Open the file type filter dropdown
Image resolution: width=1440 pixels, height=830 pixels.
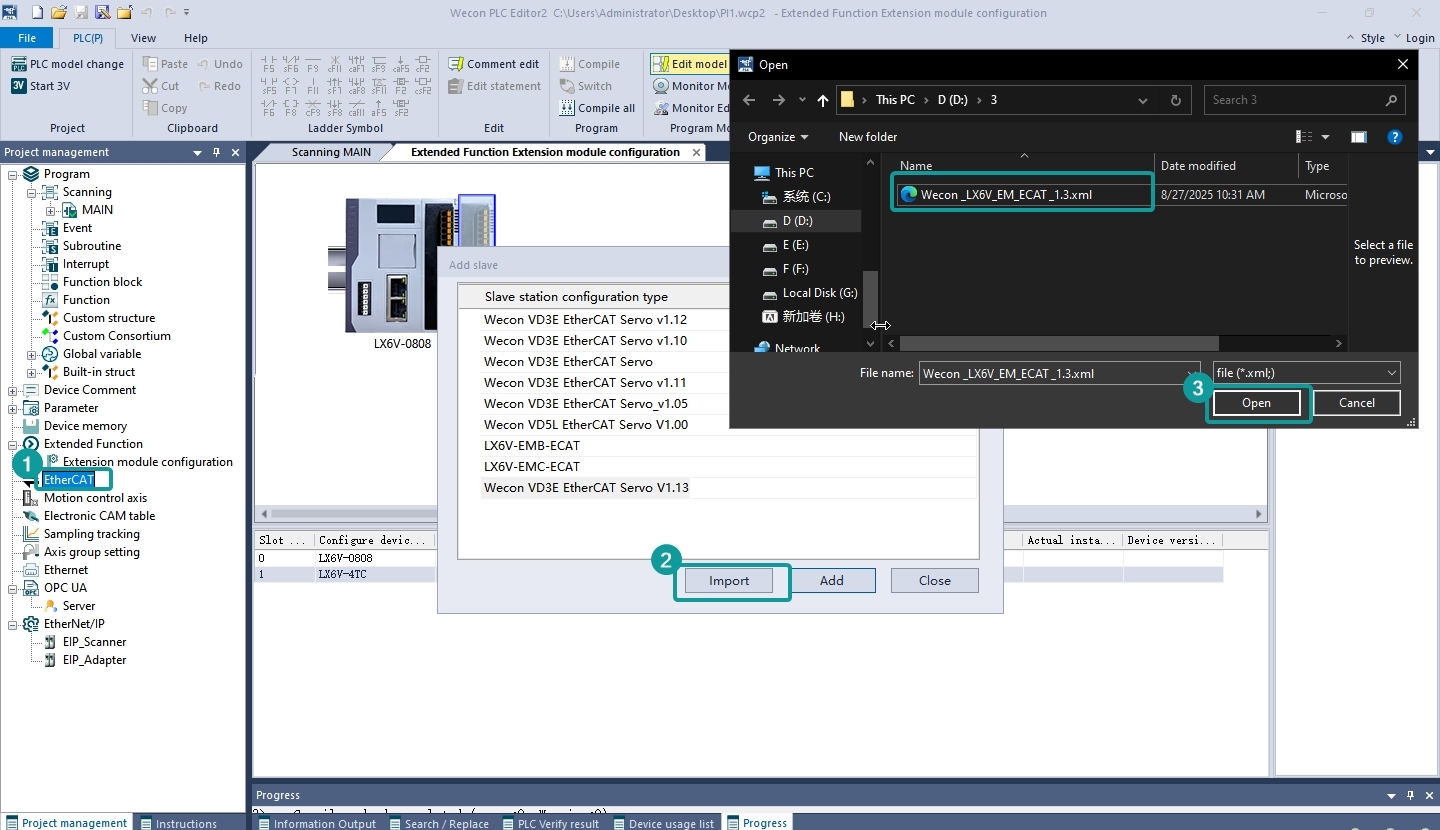pyautogui.click(x=1306, y=373)
